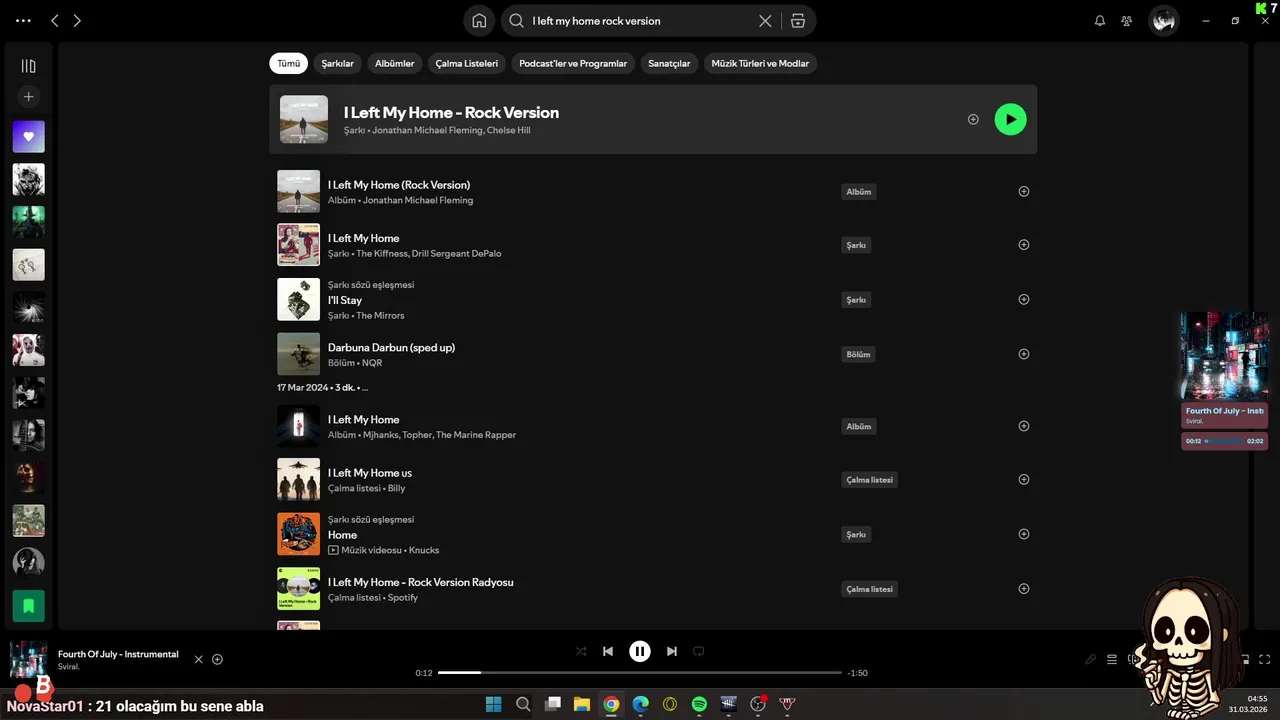Open Jonathan Michael Fleming album result
The image size is (1280, 720).
pyautogui.click(x=652, y=191)
